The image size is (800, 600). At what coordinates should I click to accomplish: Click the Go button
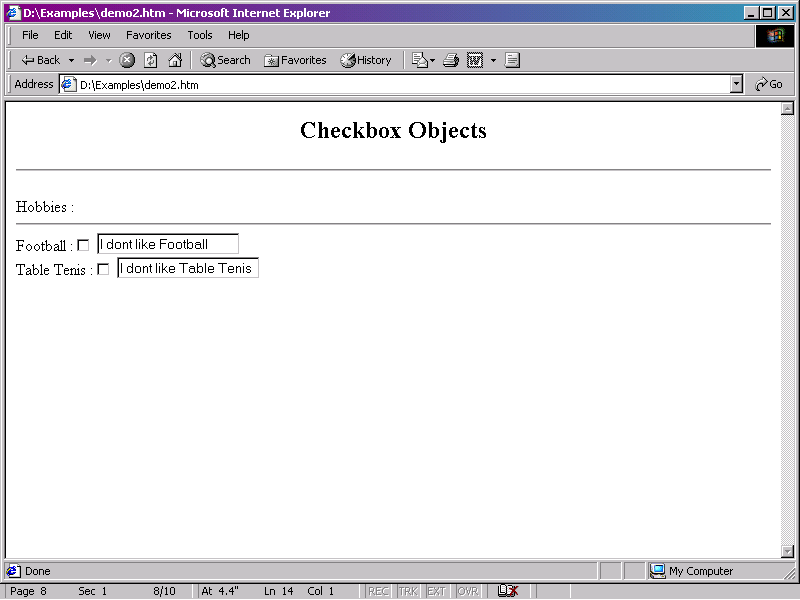click(769, 85)
